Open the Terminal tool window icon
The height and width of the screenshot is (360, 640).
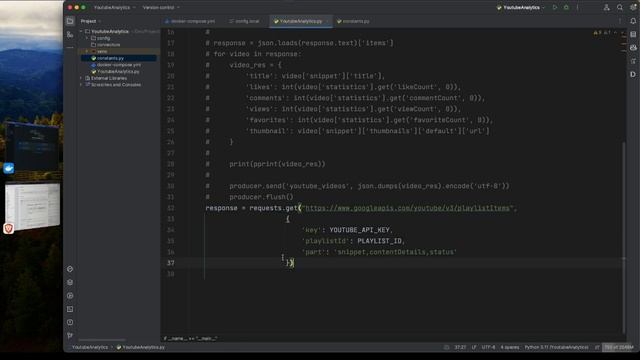click(x=70, y=309)
